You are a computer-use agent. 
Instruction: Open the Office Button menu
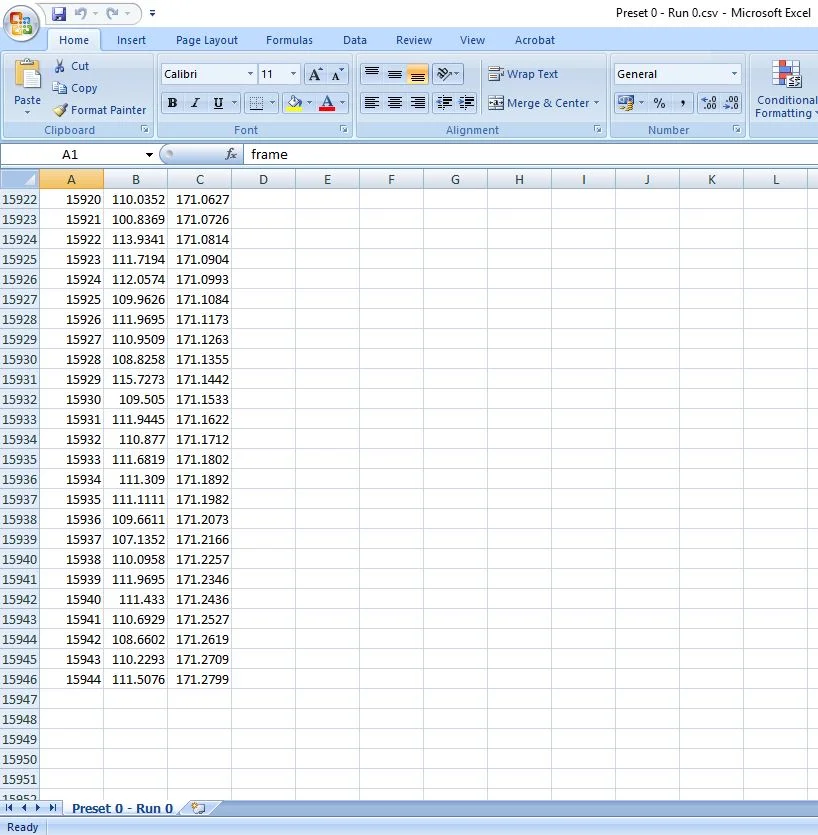tap(21, 23)
